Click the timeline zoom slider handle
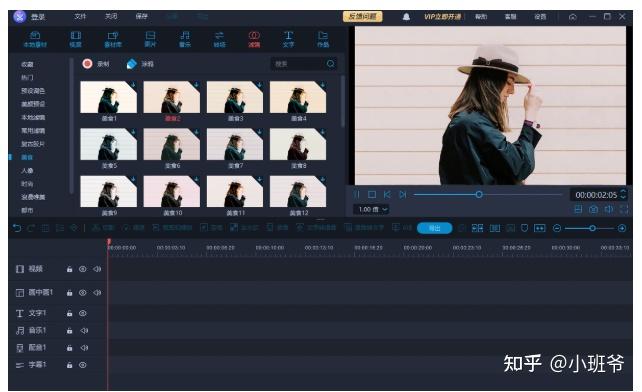Viewport: 642px width, 392px height. click(592, 228)
